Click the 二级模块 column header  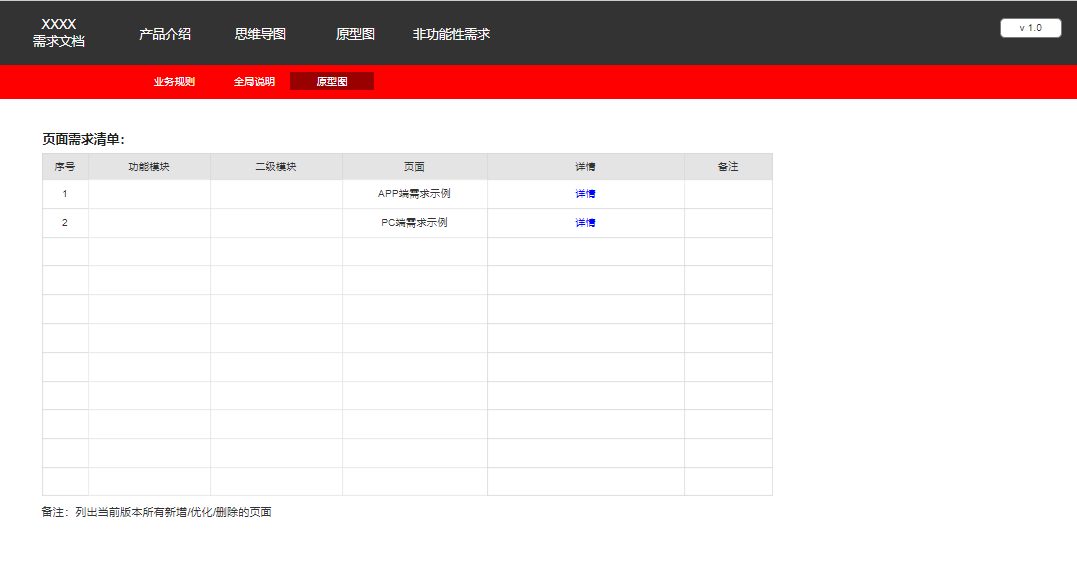276,167
